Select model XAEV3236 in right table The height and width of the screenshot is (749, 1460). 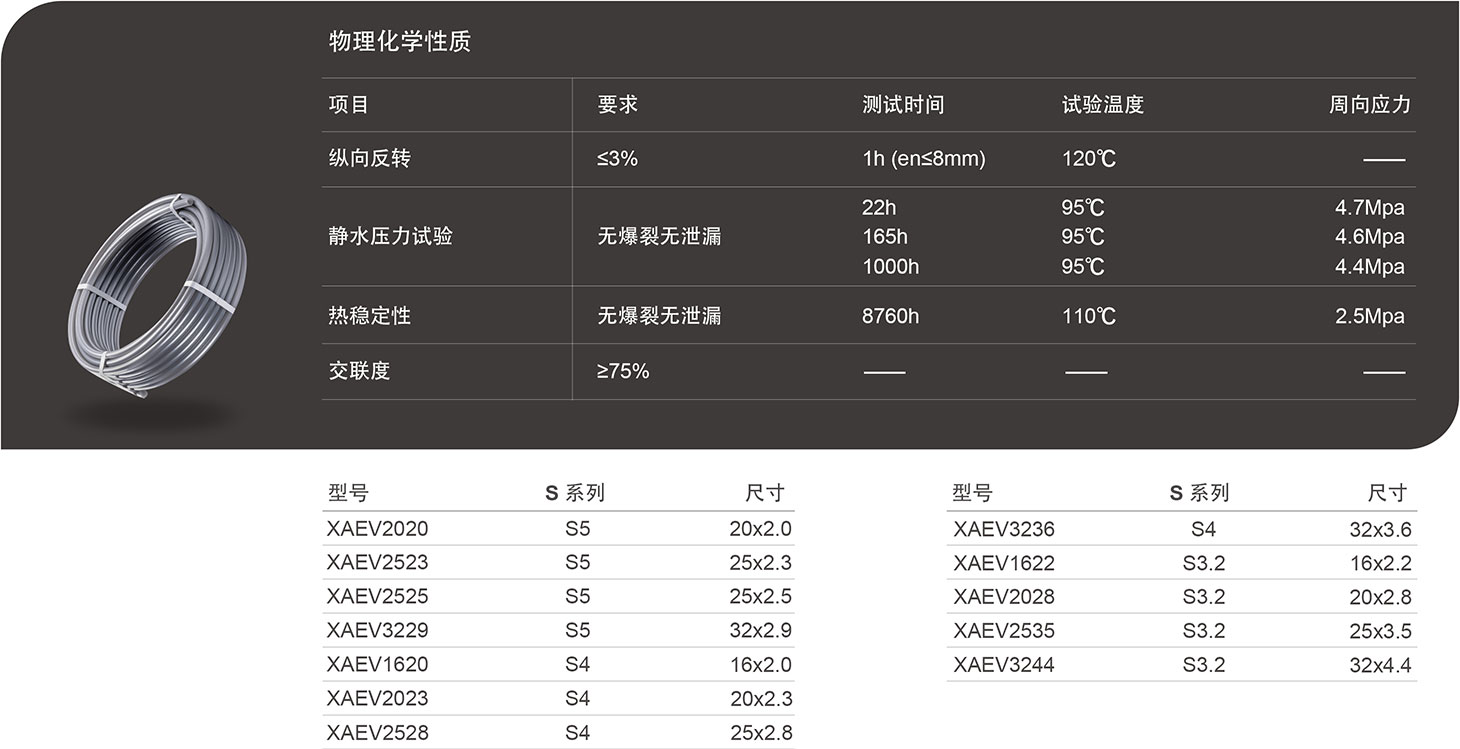(1003, 530)
